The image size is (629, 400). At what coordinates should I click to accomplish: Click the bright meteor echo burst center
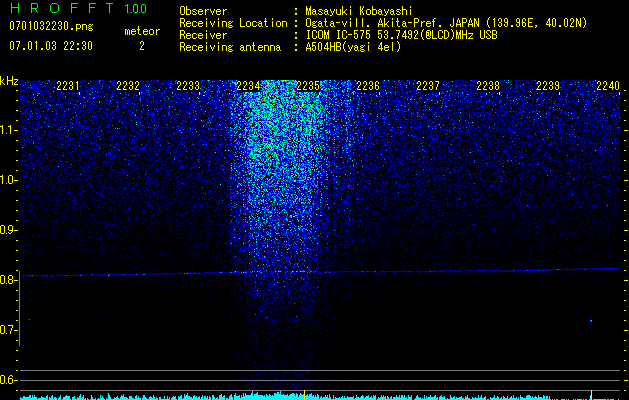(281, 160)
